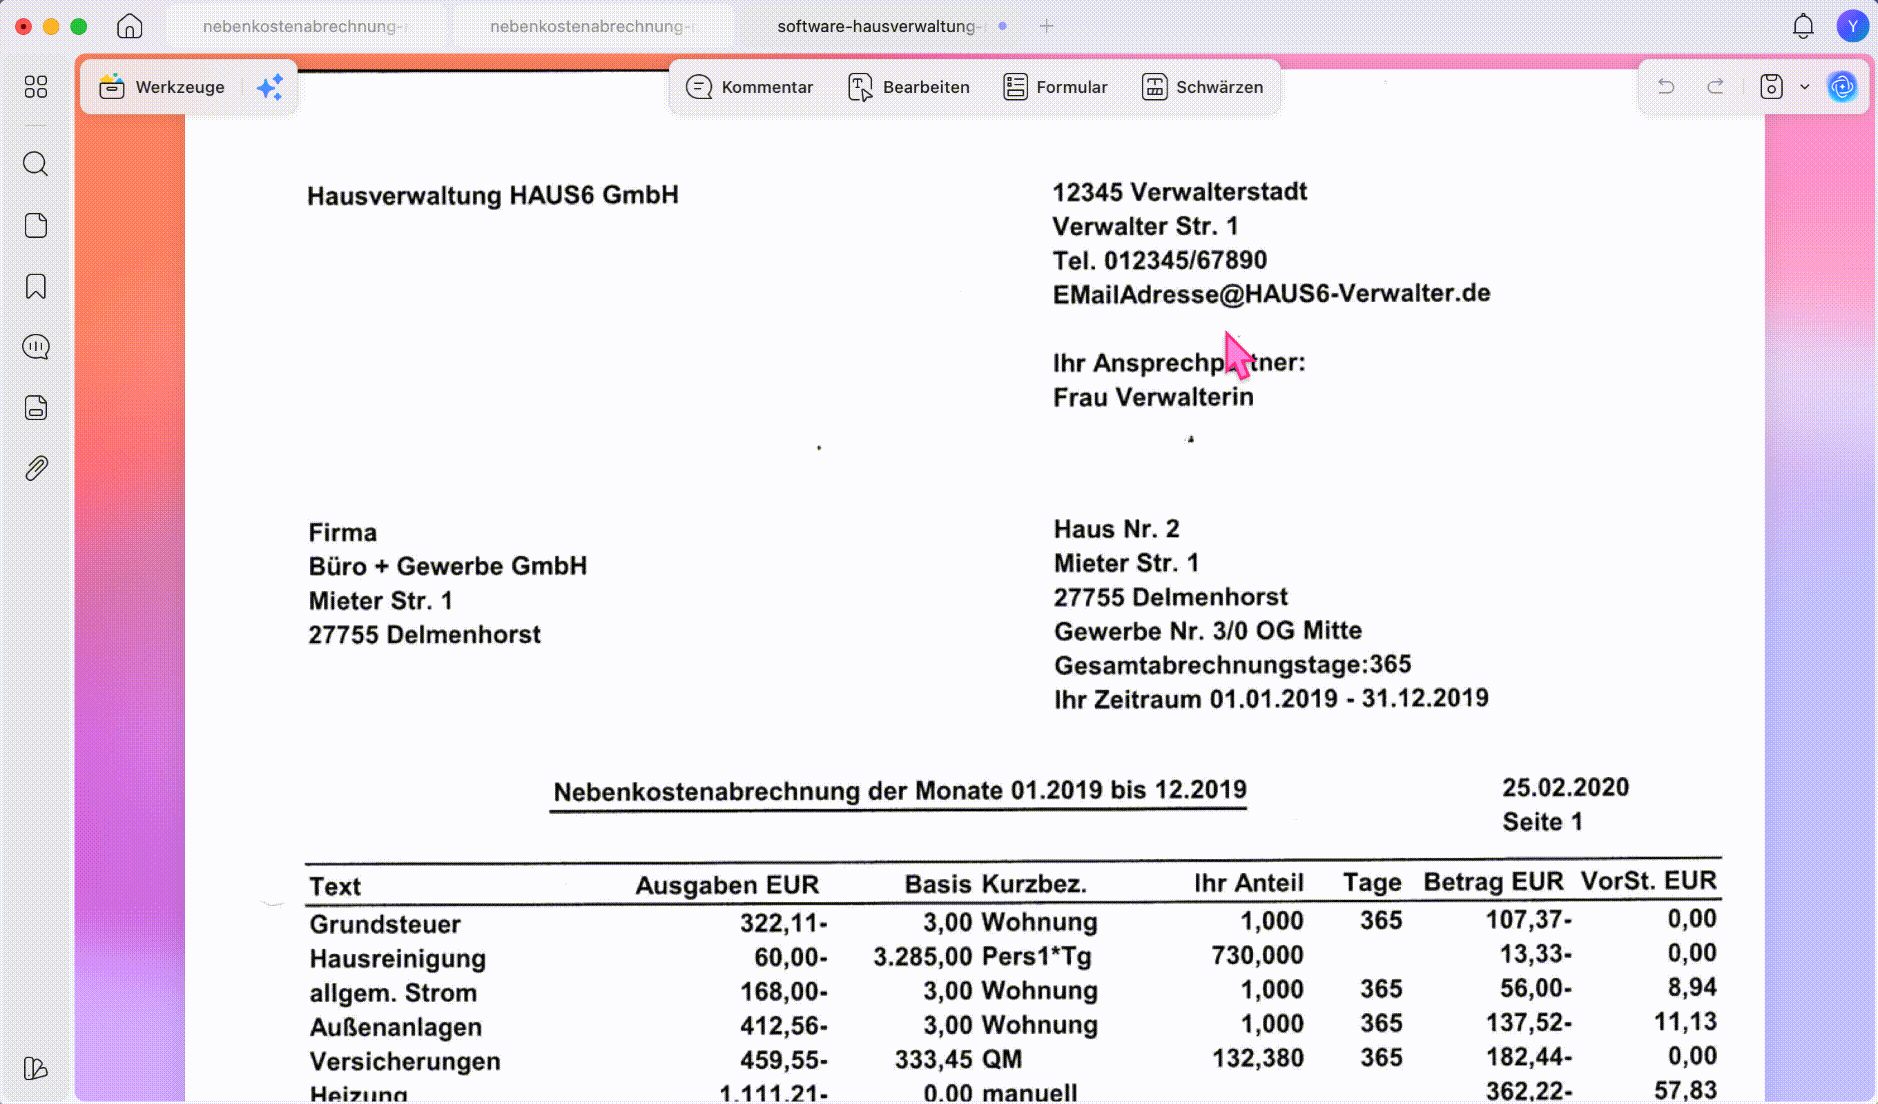Switch to Formular mode
Image resolution: width=1878 pixels, height=1104 pixels.
coord(1056,87)
